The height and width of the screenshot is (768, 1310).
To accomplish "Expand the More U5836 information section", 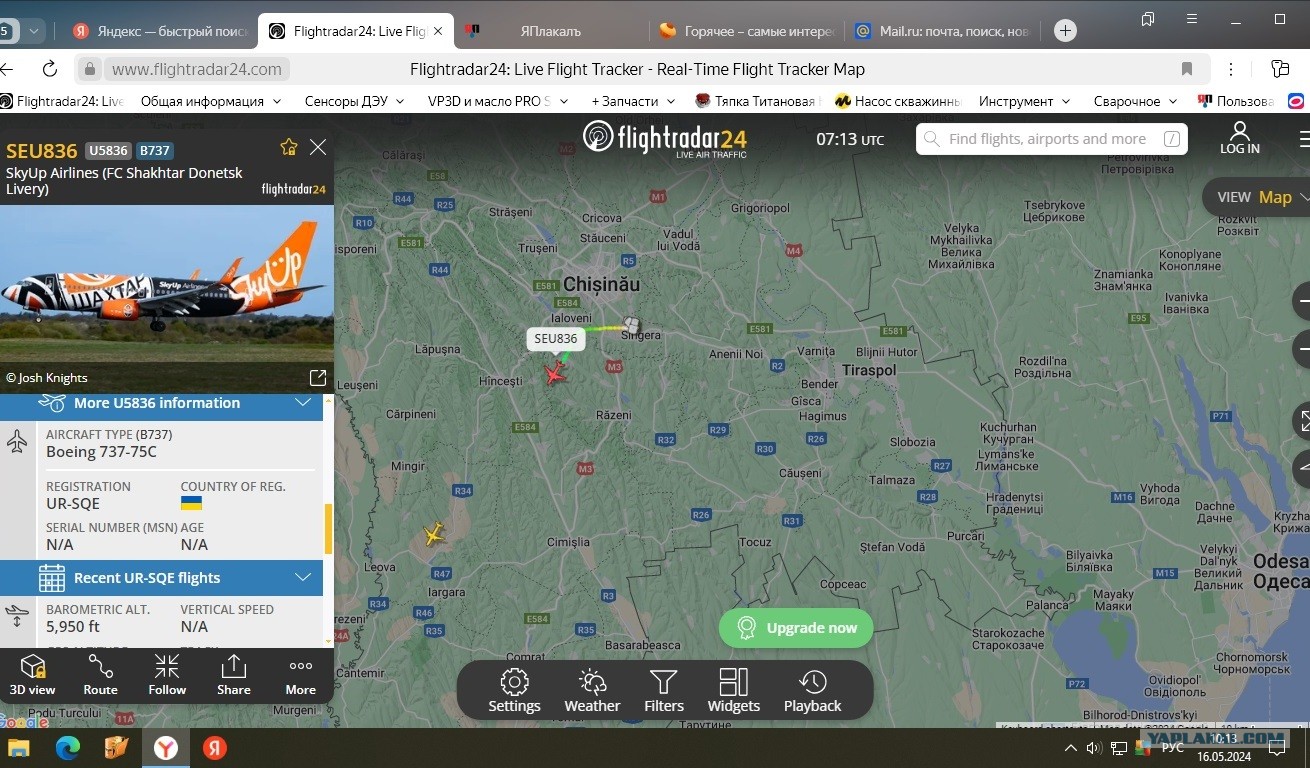I will pyautogui.click(x=161, y=403).
